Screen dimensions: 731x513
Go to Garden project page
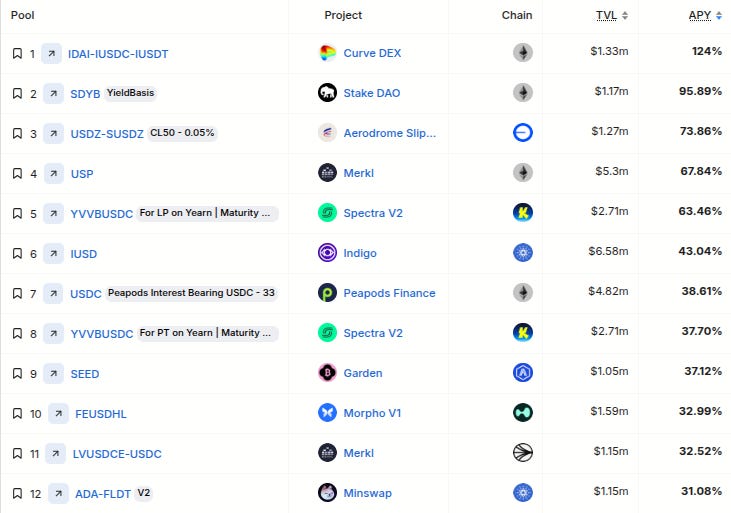[363, 373]
